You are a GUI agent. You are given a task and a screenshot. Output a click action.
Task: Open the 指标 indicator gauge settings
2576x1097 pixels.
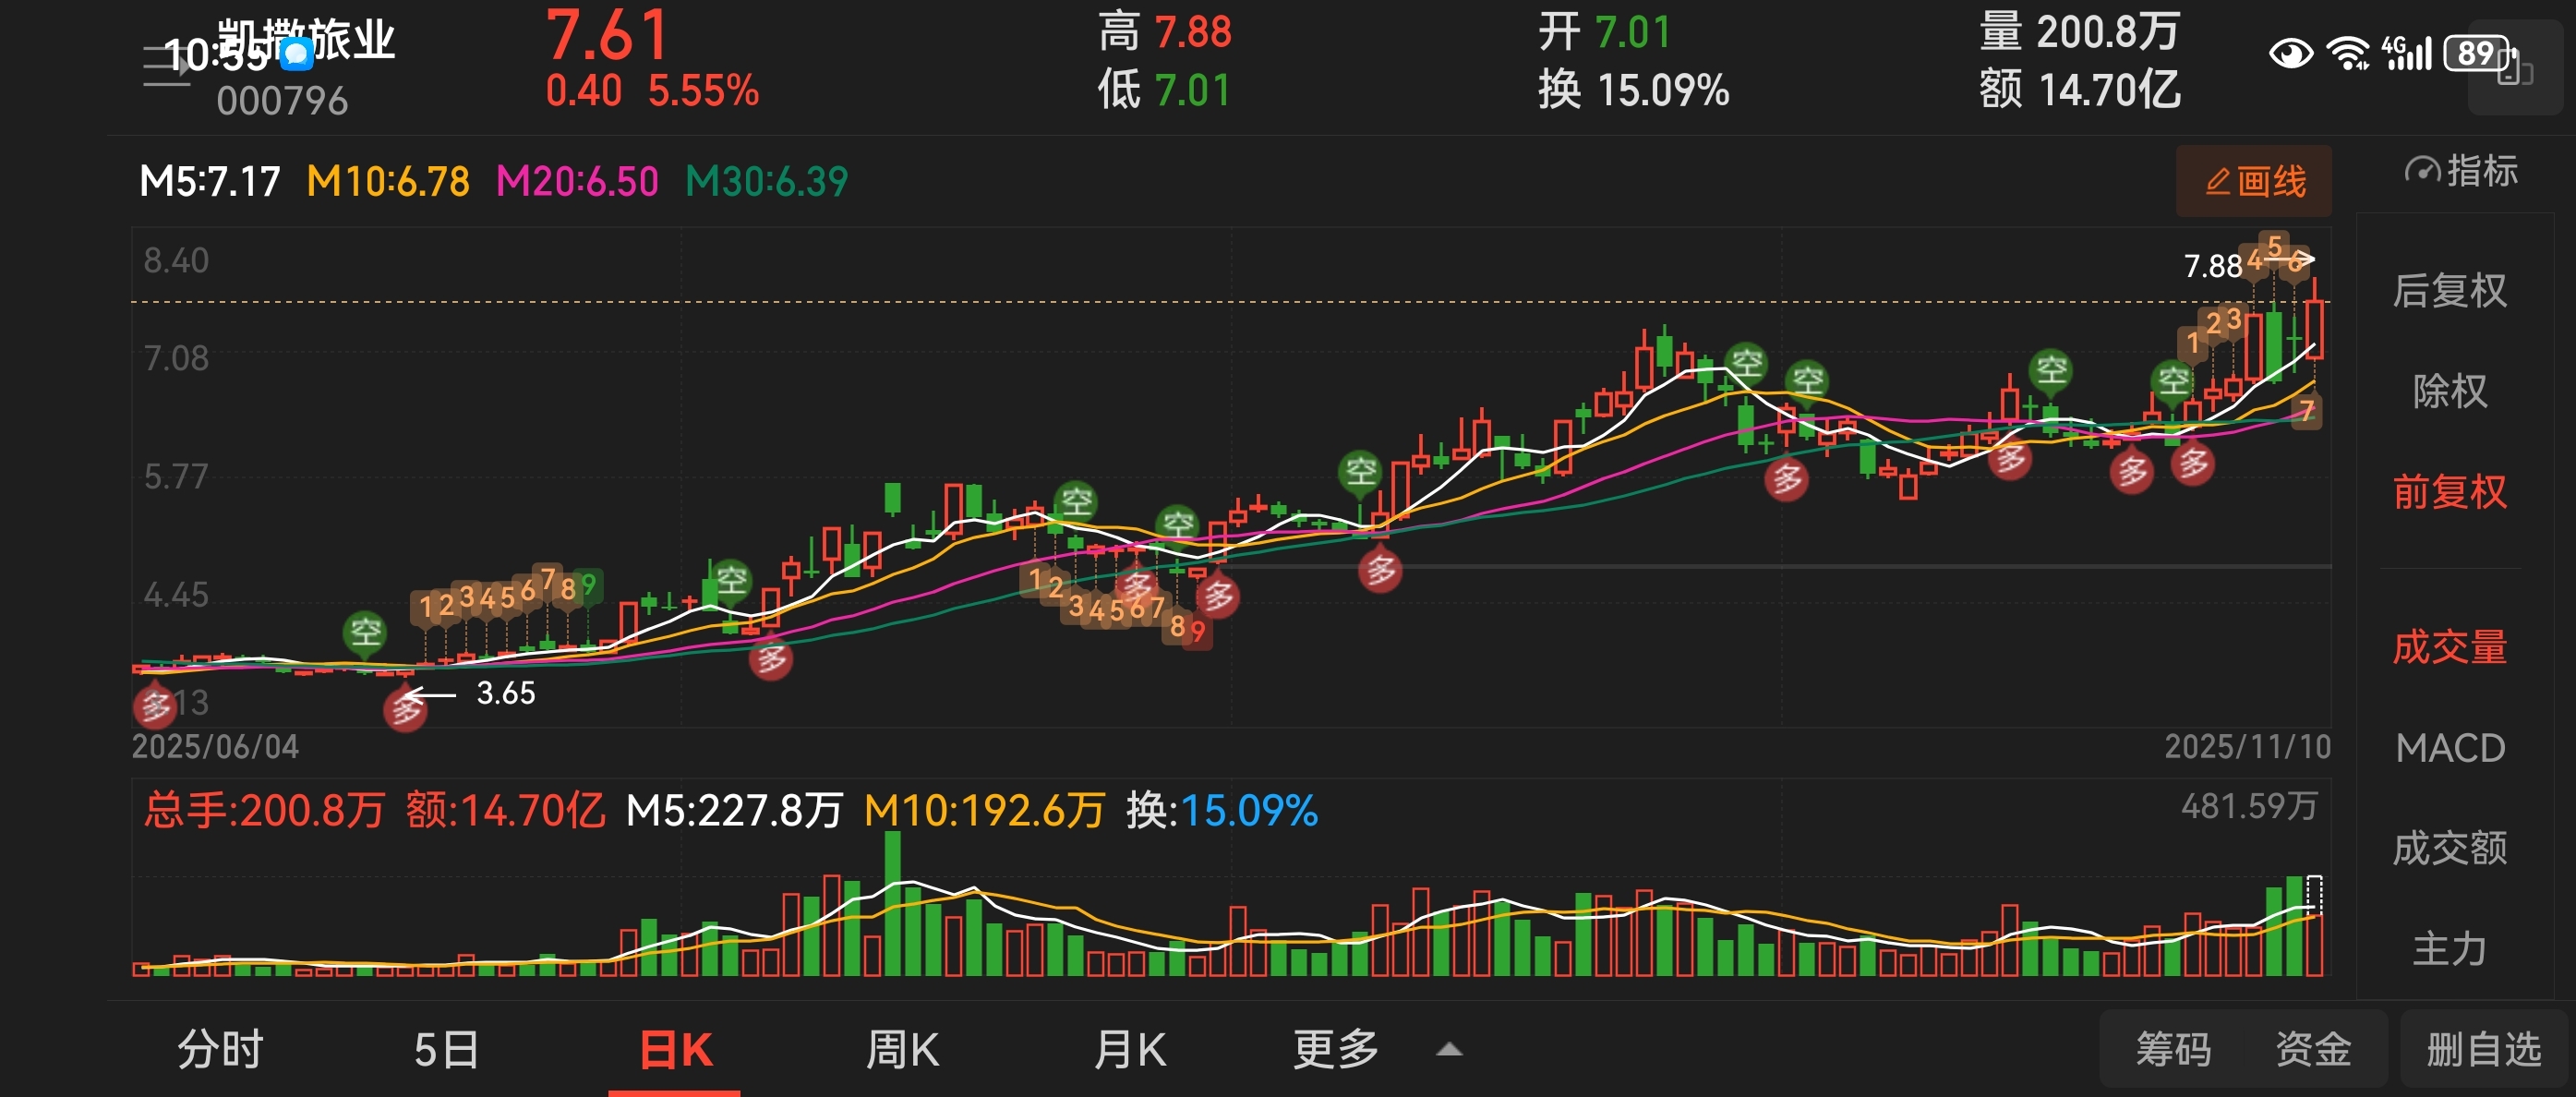coord(2460,171)
